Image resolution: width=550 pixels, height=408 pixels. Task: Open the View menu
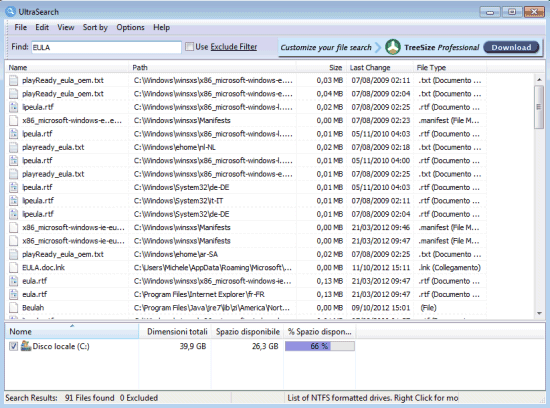(x=66, y=27)
